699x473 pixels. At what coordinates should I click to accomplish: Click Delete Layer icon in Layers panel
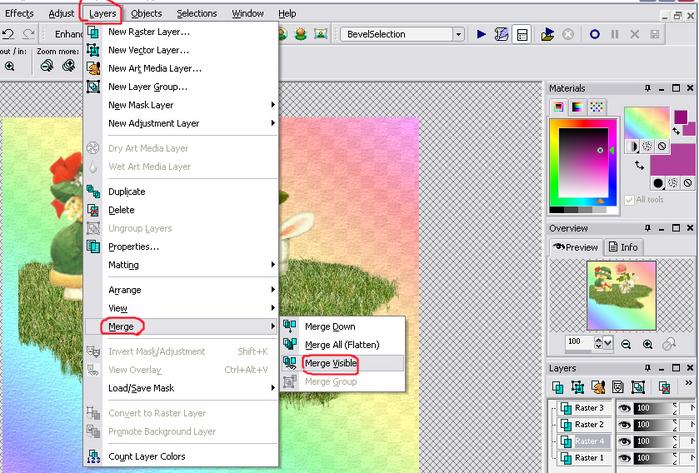[664, 387]
